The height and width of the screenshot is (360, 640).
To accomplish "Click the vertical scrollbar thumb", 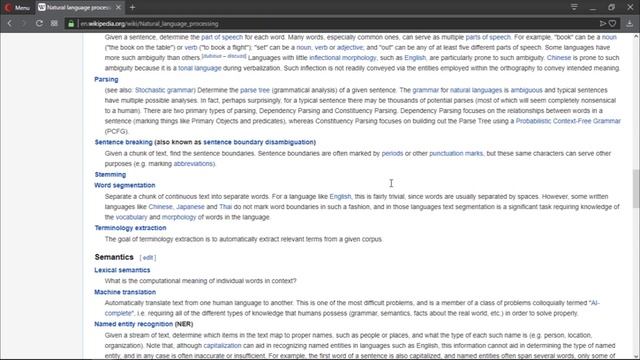I will pos(636,190).
